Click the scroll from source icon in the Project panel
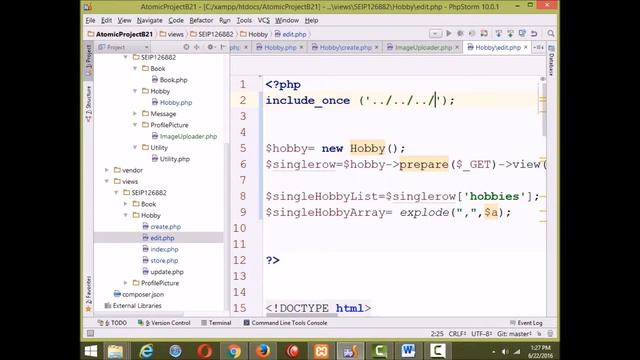Viewport: 640px width, 360px height. [186, 47]
